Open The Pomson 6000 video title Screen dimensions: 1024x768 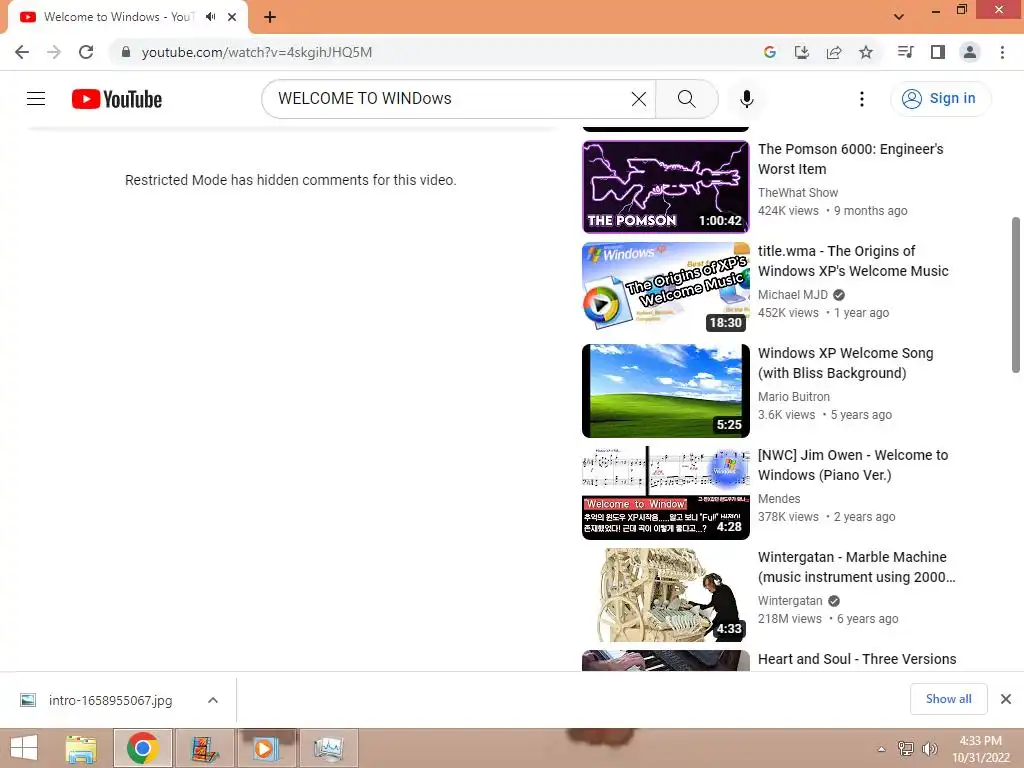pos(850,159)
